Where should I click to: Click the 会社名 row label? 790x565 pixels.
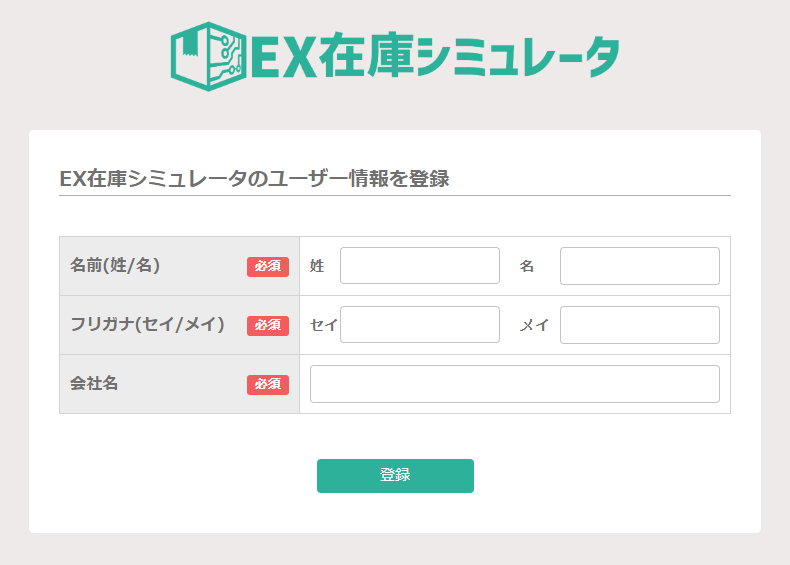pyautogui.click(x=94, y=383)
